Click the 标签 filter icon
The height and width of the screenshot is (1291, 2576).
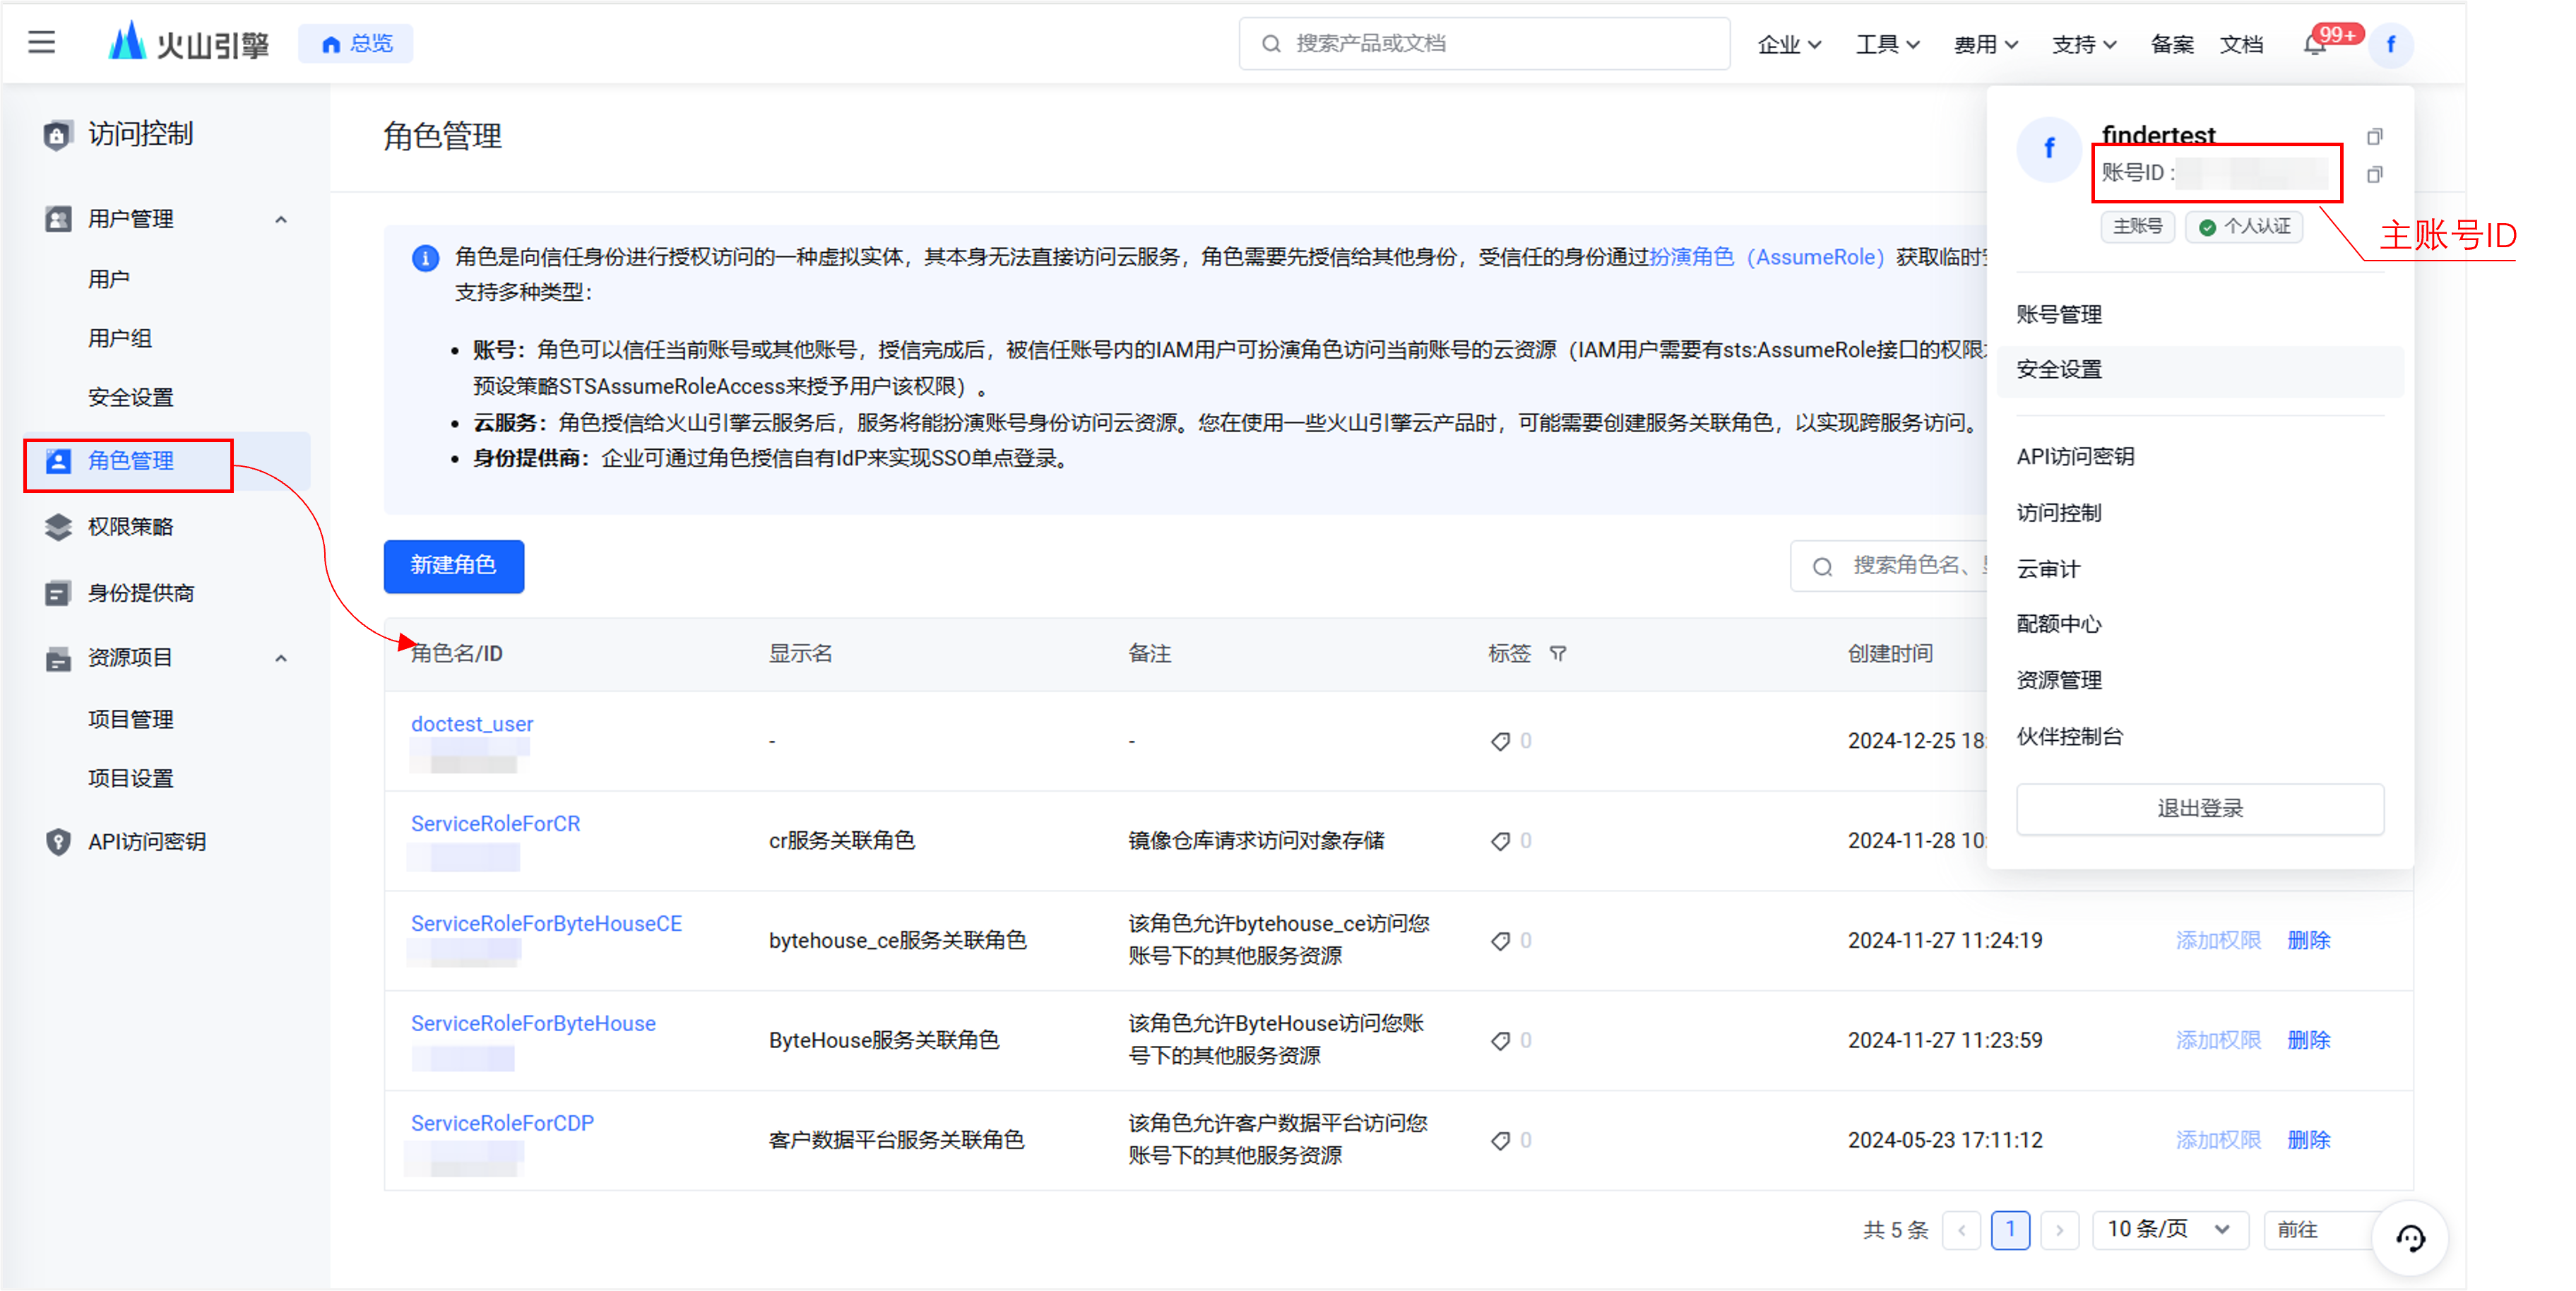[1557, 653]
